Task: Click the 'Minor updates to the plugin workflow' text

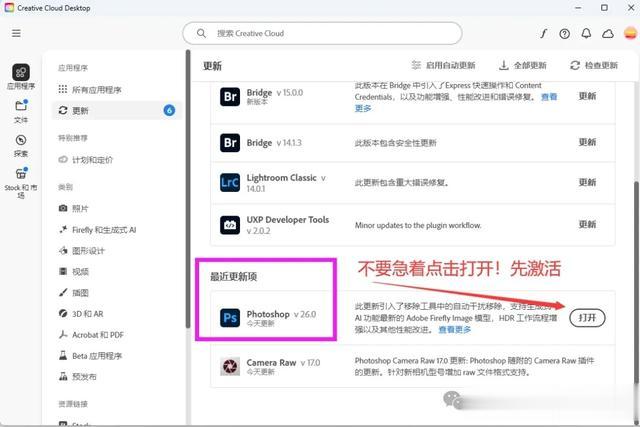Action: 418,225
